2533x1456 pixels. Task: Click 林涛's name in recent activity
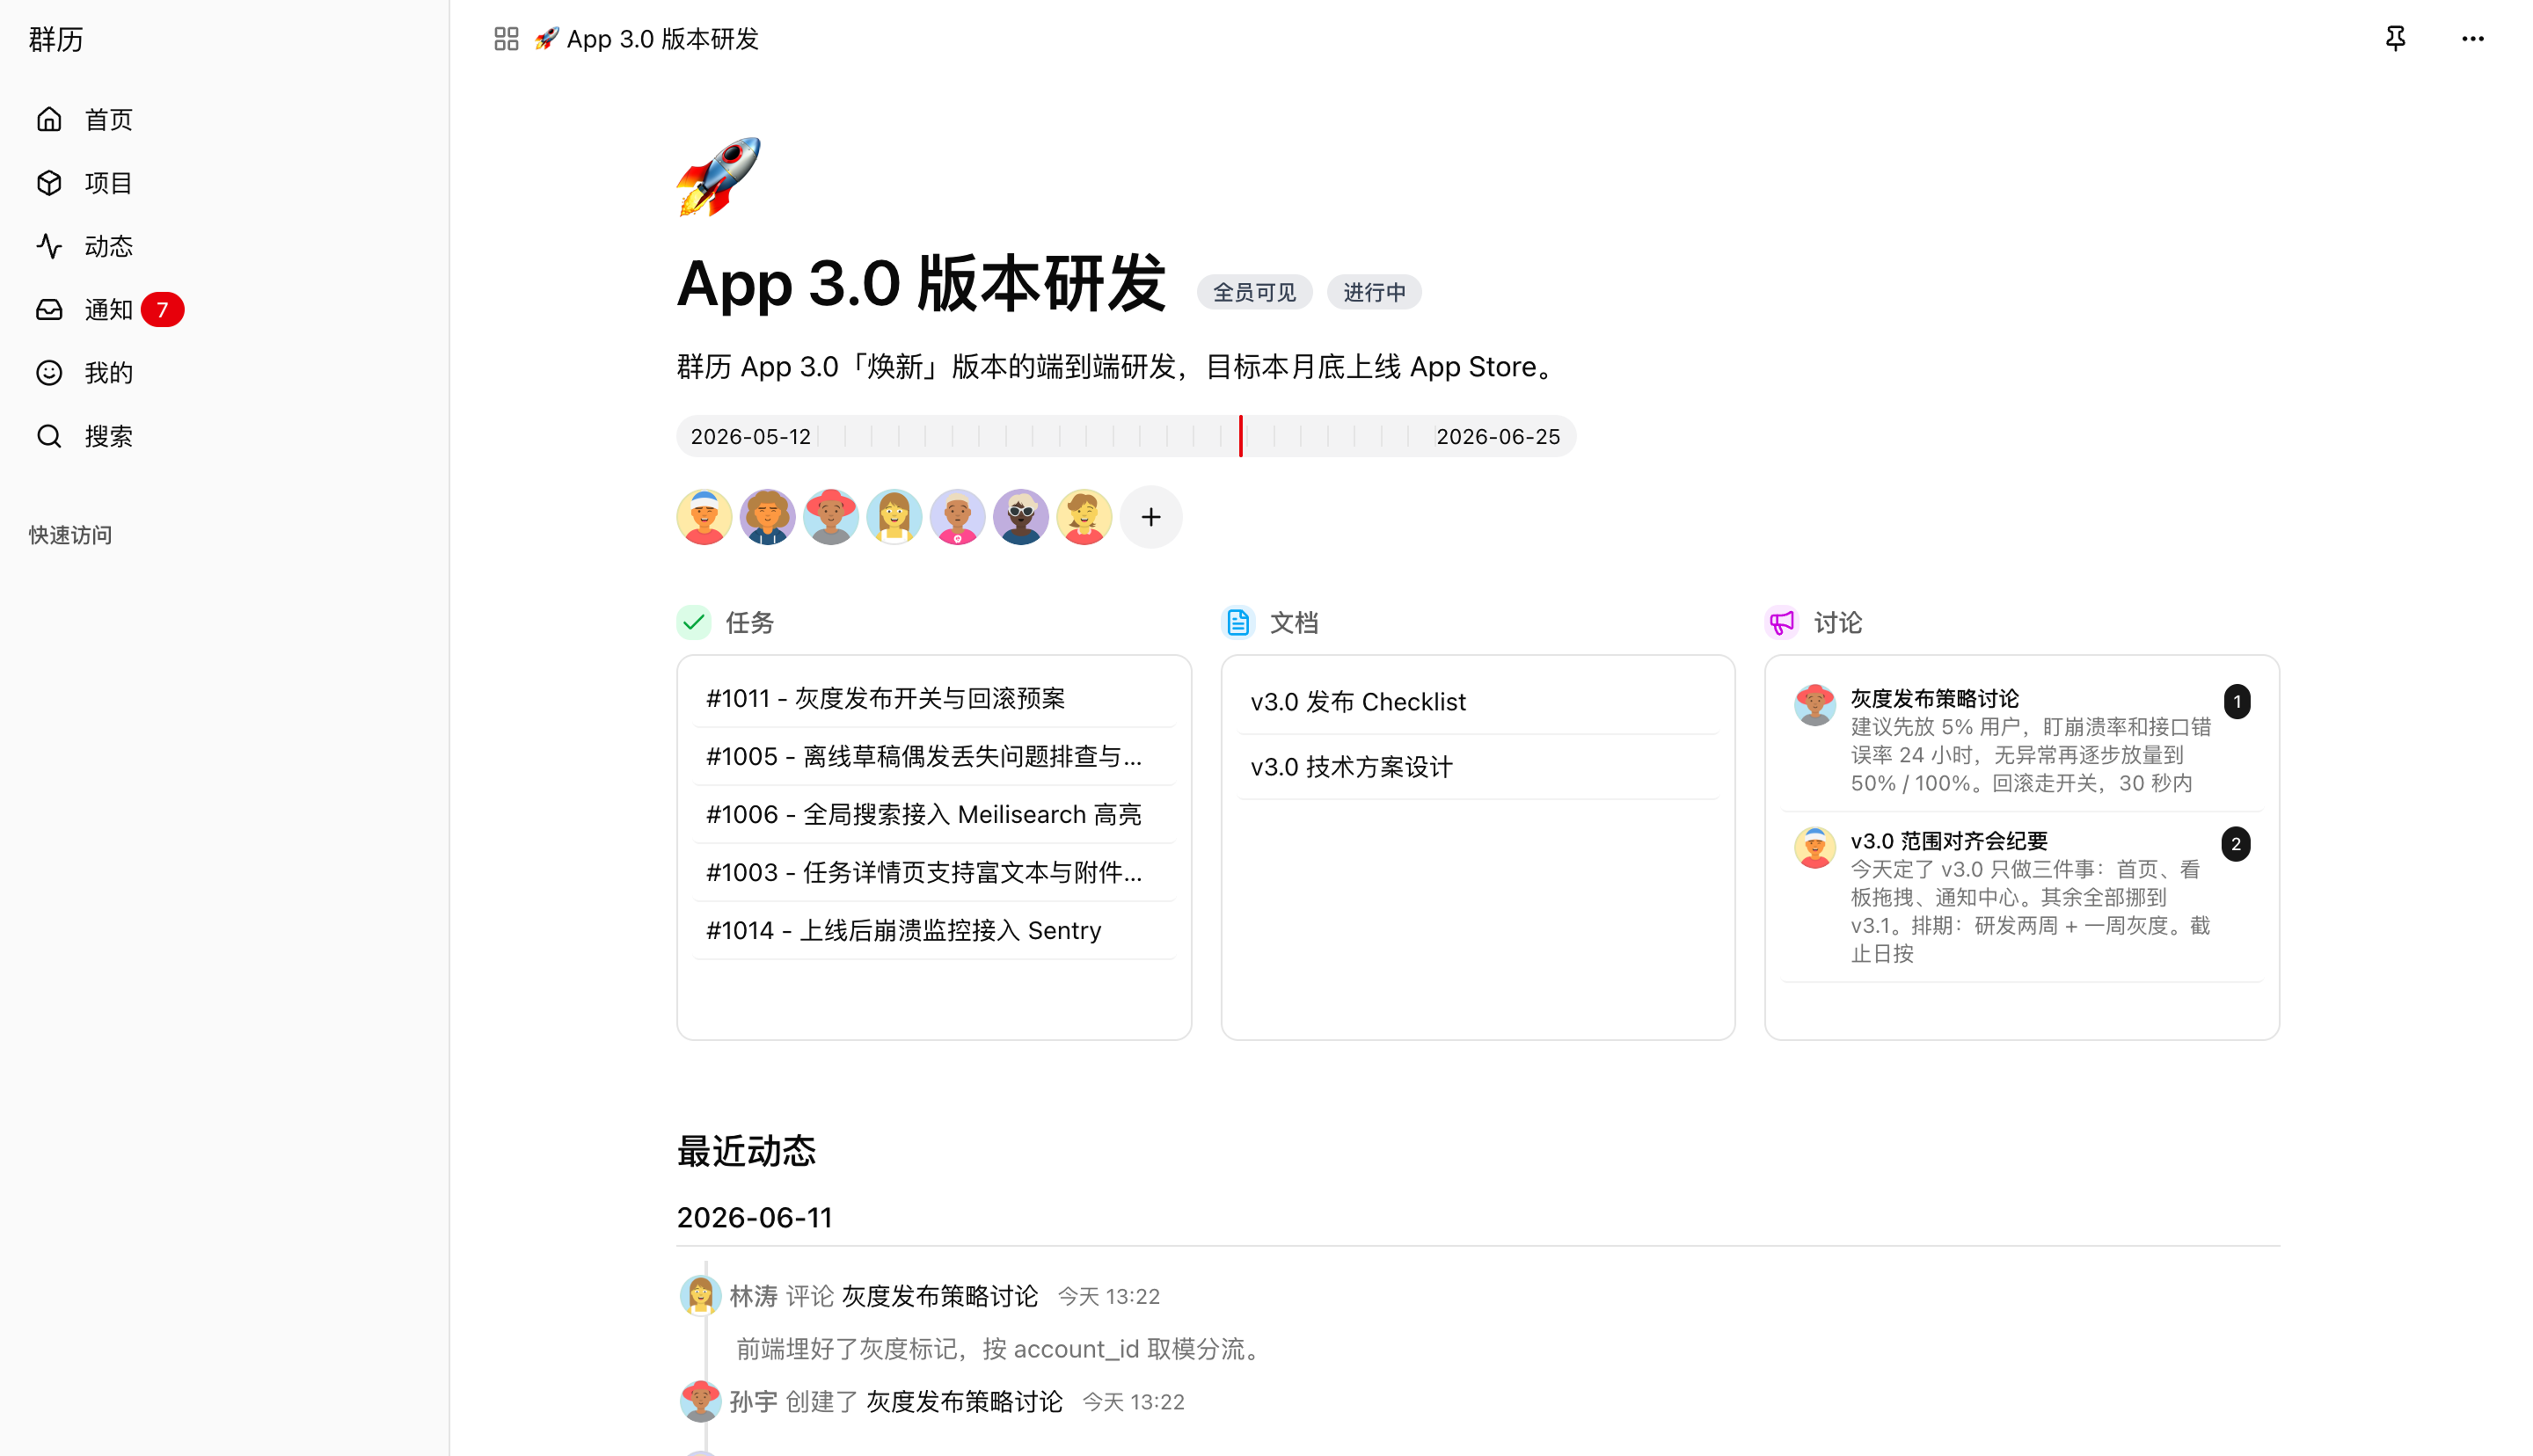point(753,1296)
